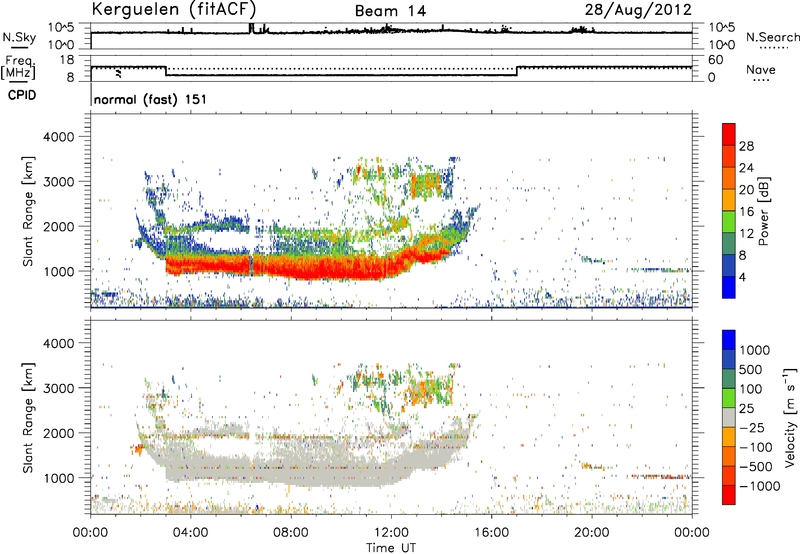Viewport: 800px width, 554px height.
Task: Click the '4000' tick of the power panel
Action: tap(59, 137)
